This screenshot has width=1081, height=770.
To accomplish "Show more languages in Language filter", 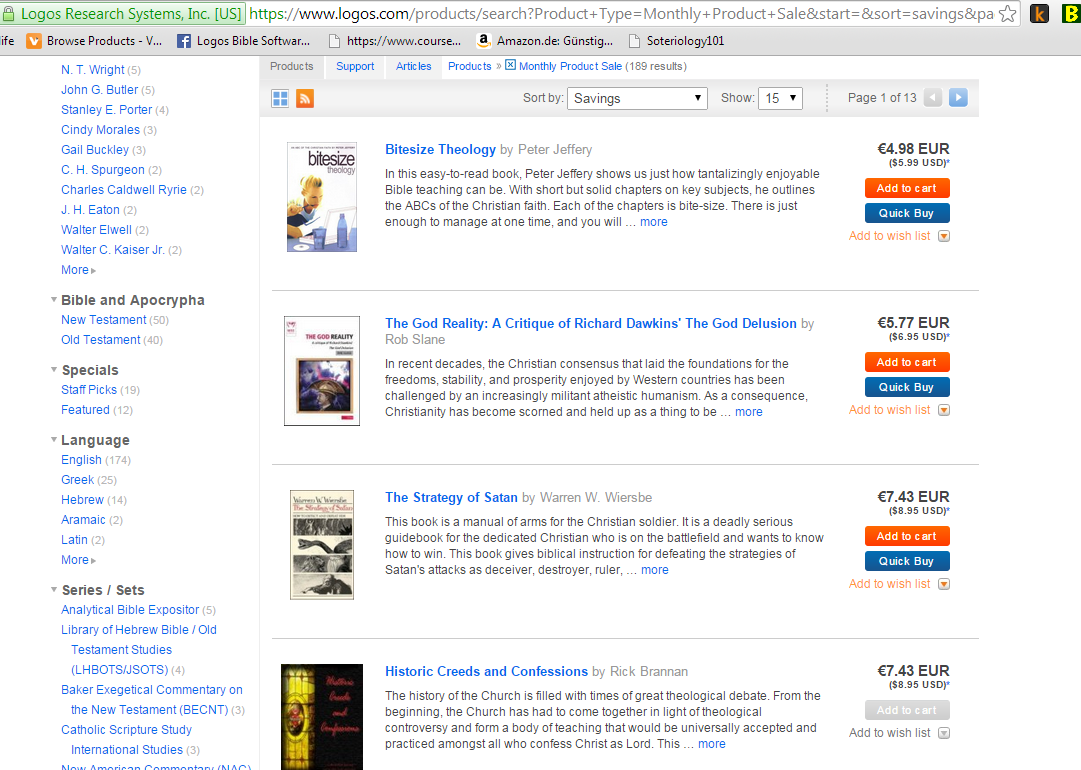I will [x=78, y=560].
